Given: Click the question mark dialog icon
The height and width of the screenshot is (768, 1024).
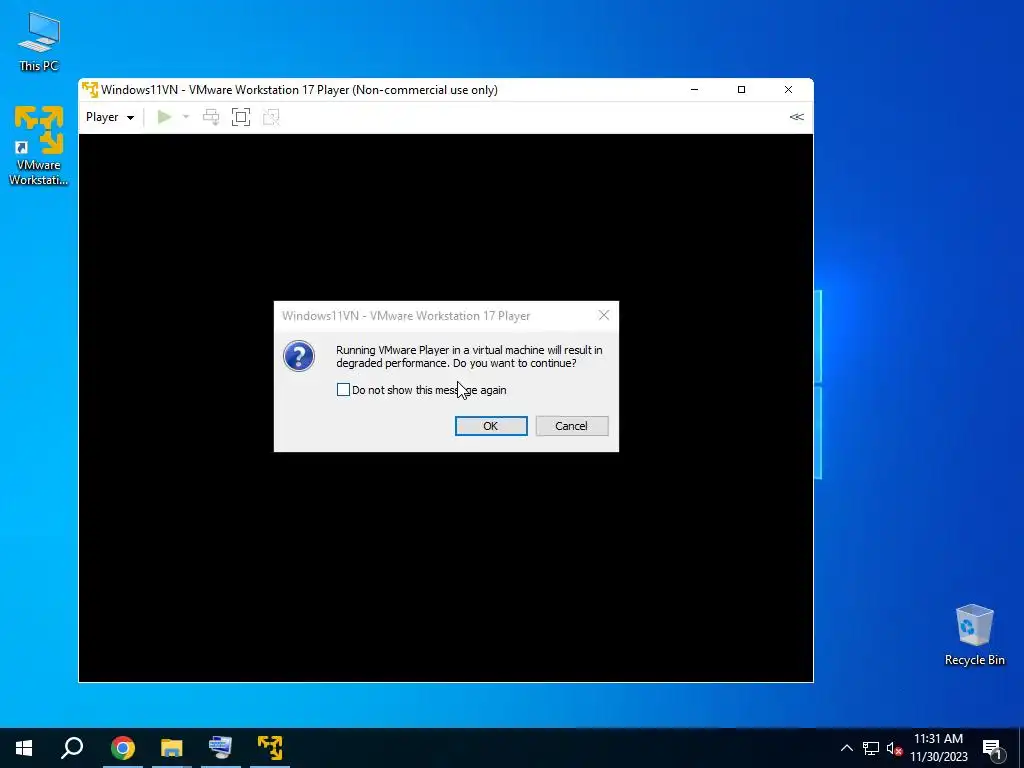Looking at the screenshot, I should point(299,357).
